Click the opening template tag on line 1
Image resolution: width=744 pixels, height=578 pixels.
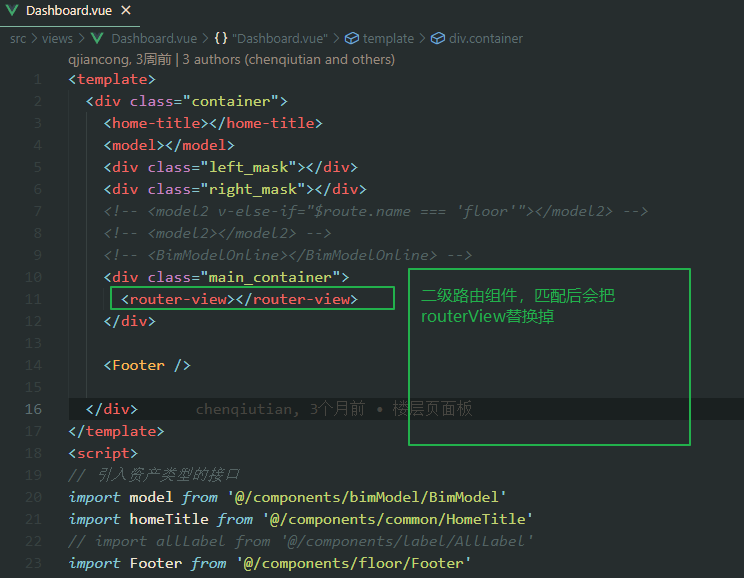[112, 79]
